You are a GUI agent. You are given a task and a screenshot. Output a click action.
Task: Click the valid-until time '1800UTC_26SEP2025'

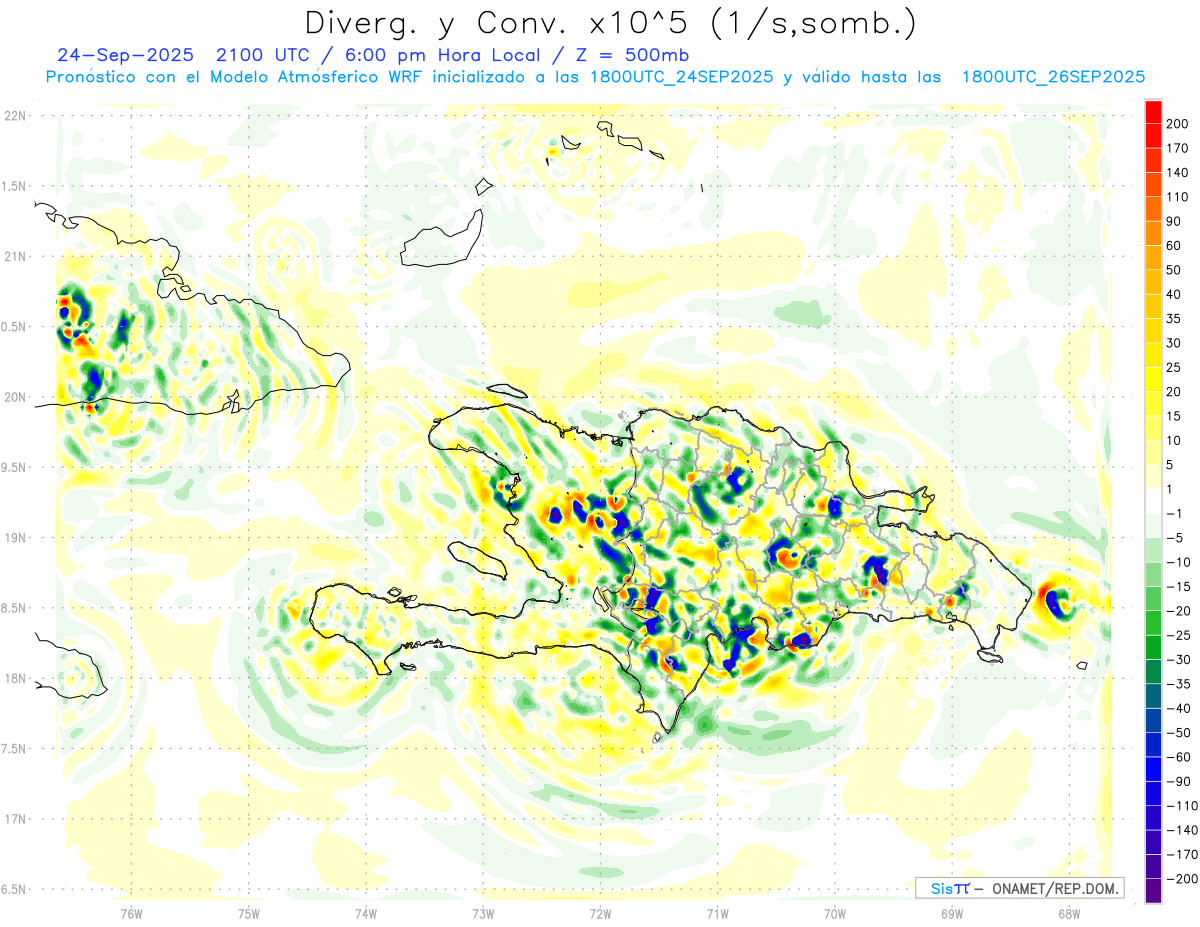tap(1053, 77)
